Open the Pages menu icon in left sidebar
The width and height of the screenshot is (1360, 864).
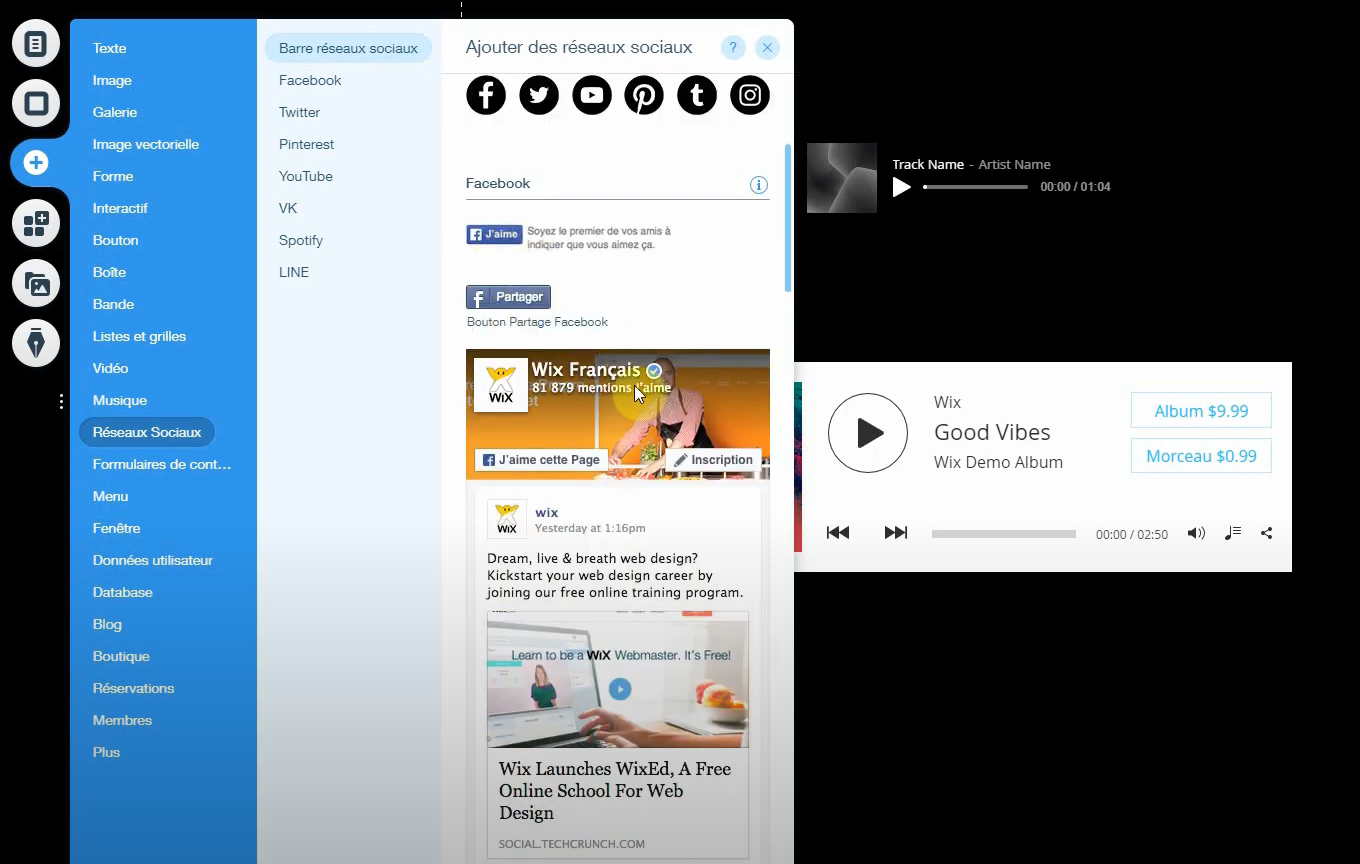36,43
